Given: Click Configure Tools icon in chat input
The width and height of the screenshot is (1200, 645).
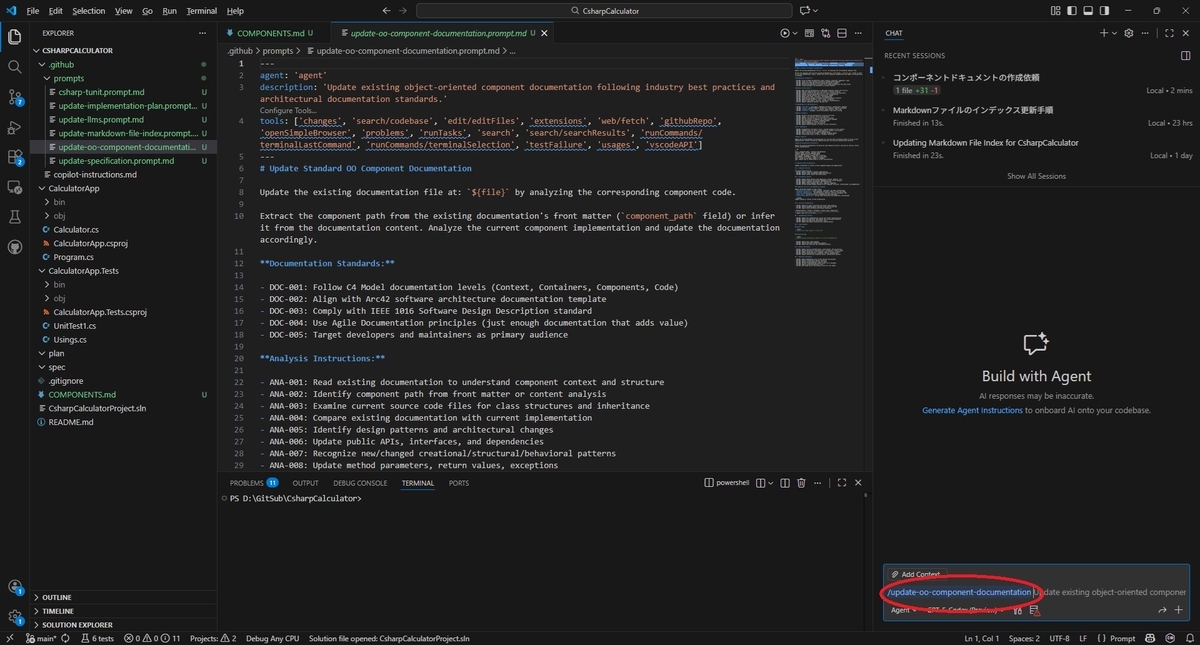Looking at the screenshot, I should click(x=1017, y=610).
